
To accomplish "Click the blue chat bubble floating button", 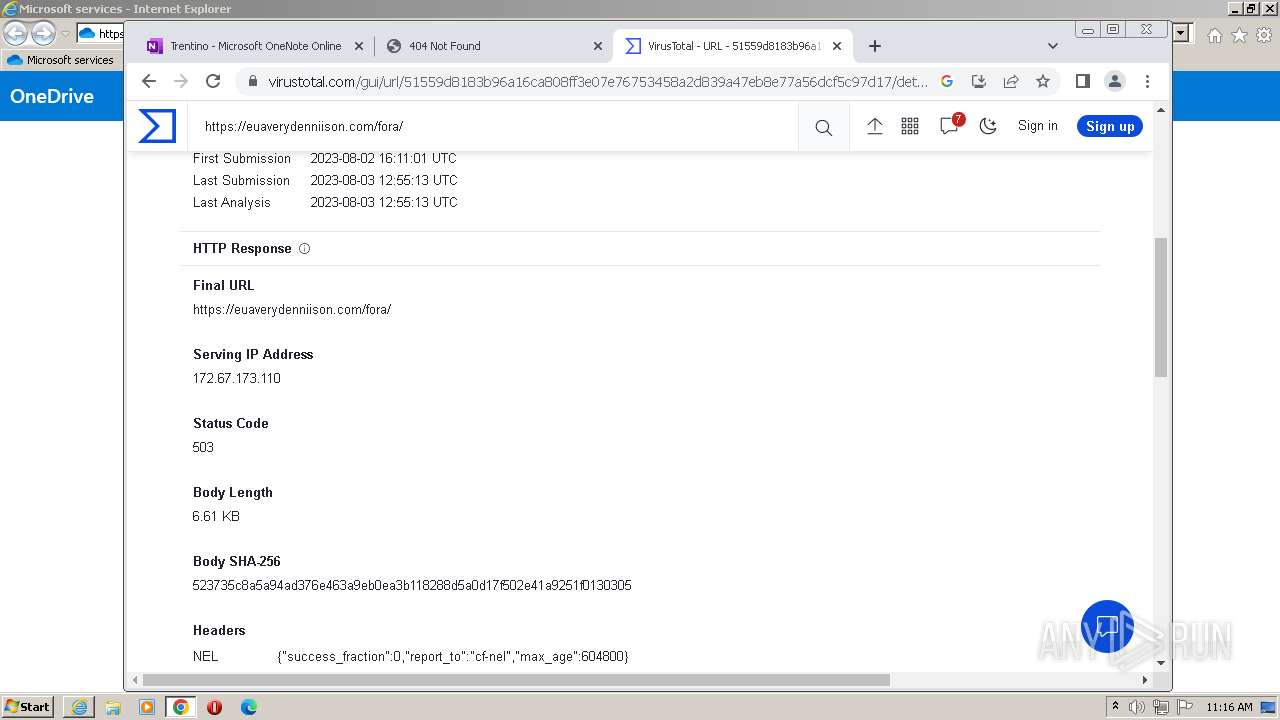I will tap(1107, 627).
